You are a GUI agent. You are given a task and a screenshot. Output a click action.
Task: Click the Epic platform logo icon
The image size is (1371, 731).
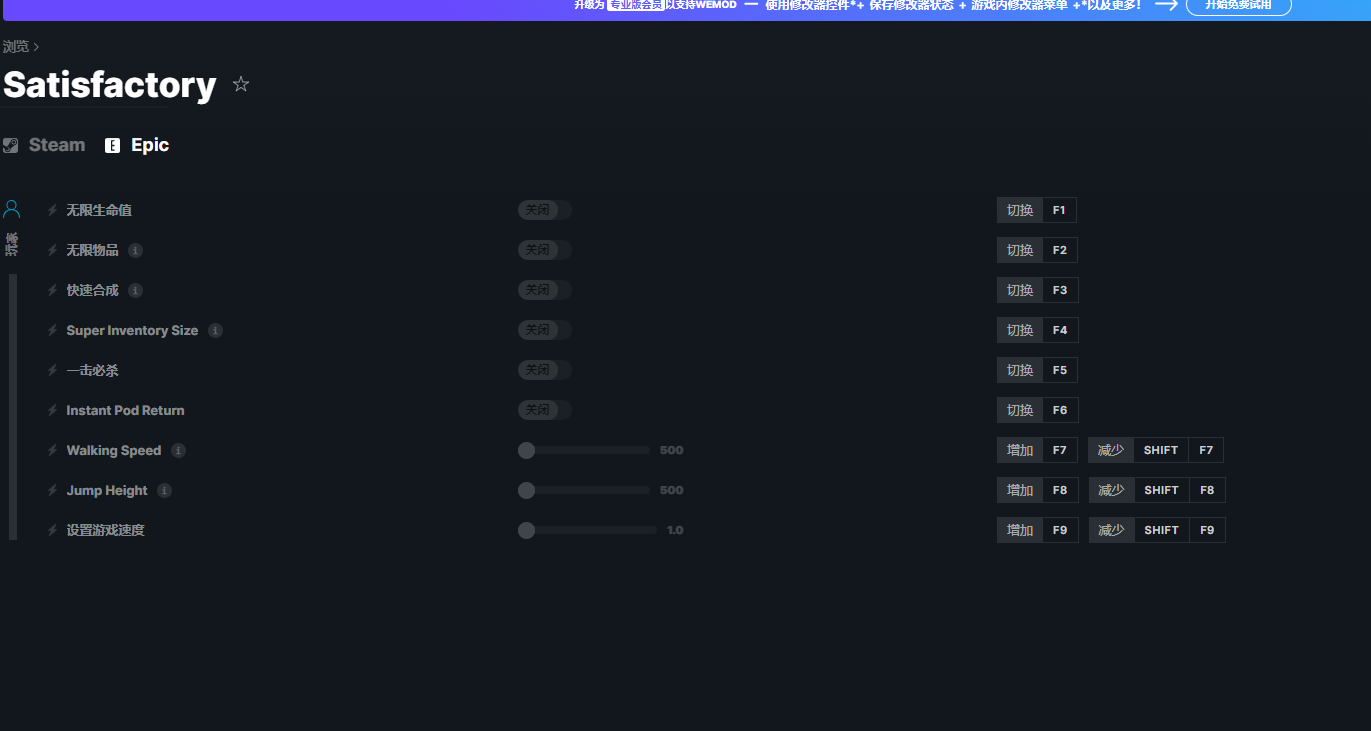[x=112, y=145]
